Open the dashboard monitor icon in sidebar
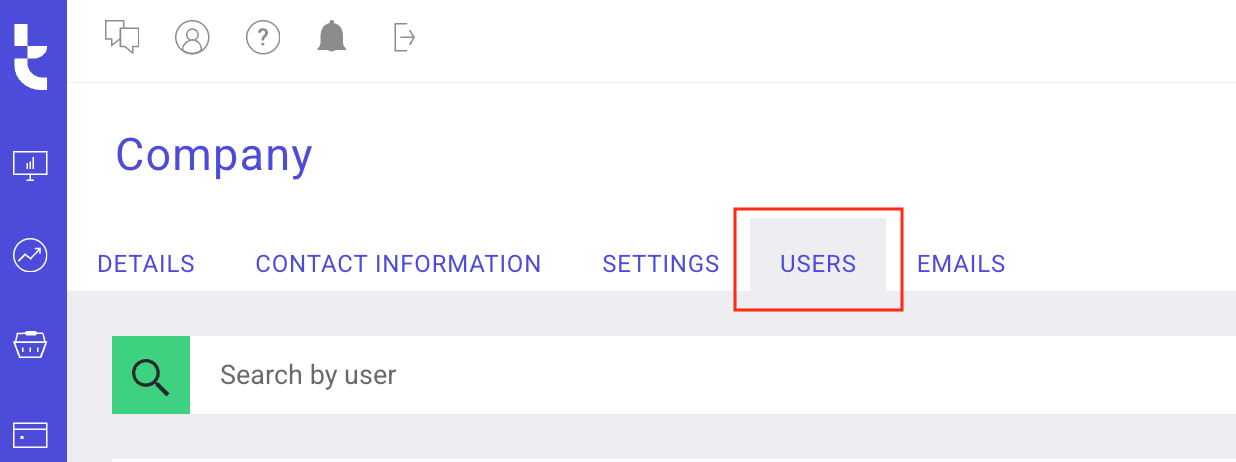 pyautogui.click(x=31, y=164)
